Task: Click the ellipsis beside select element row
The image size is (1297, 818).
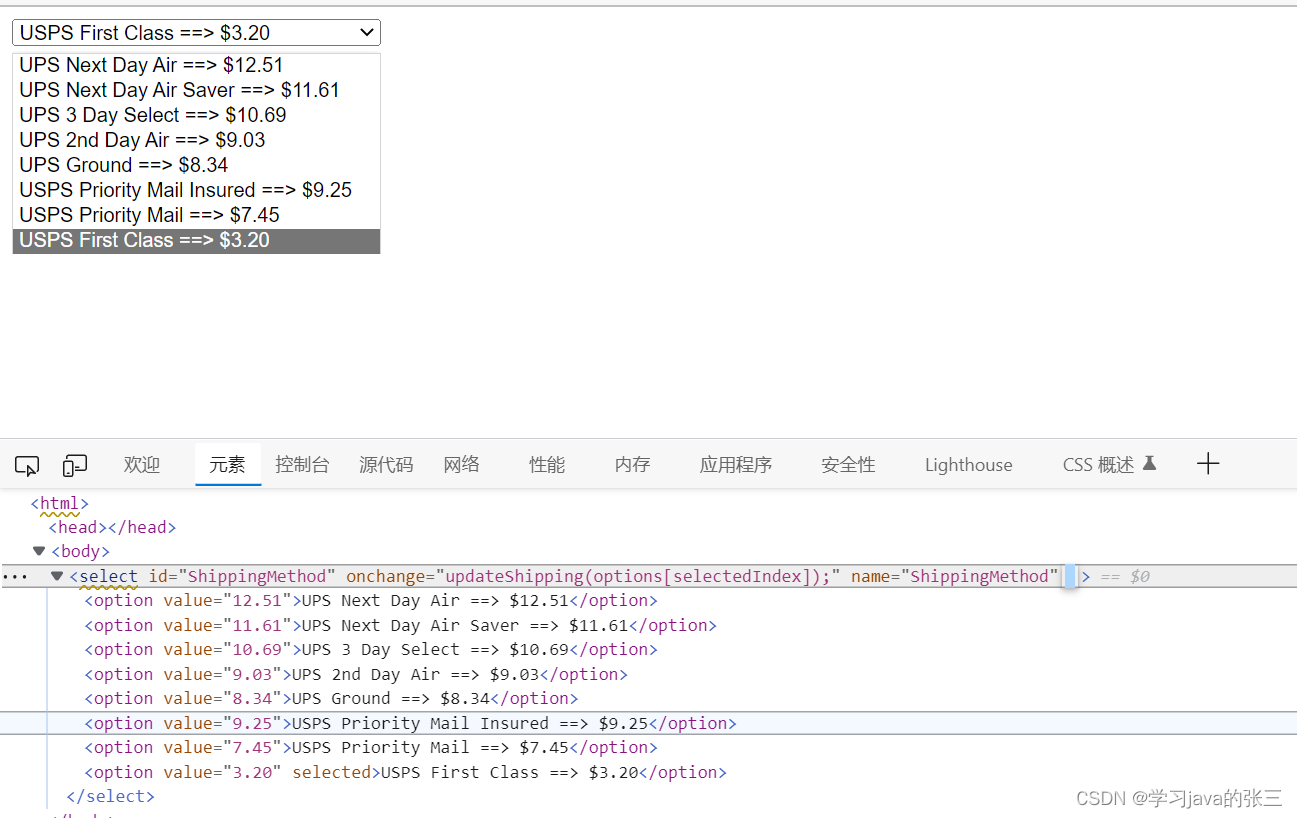Action: pos(15,577)
